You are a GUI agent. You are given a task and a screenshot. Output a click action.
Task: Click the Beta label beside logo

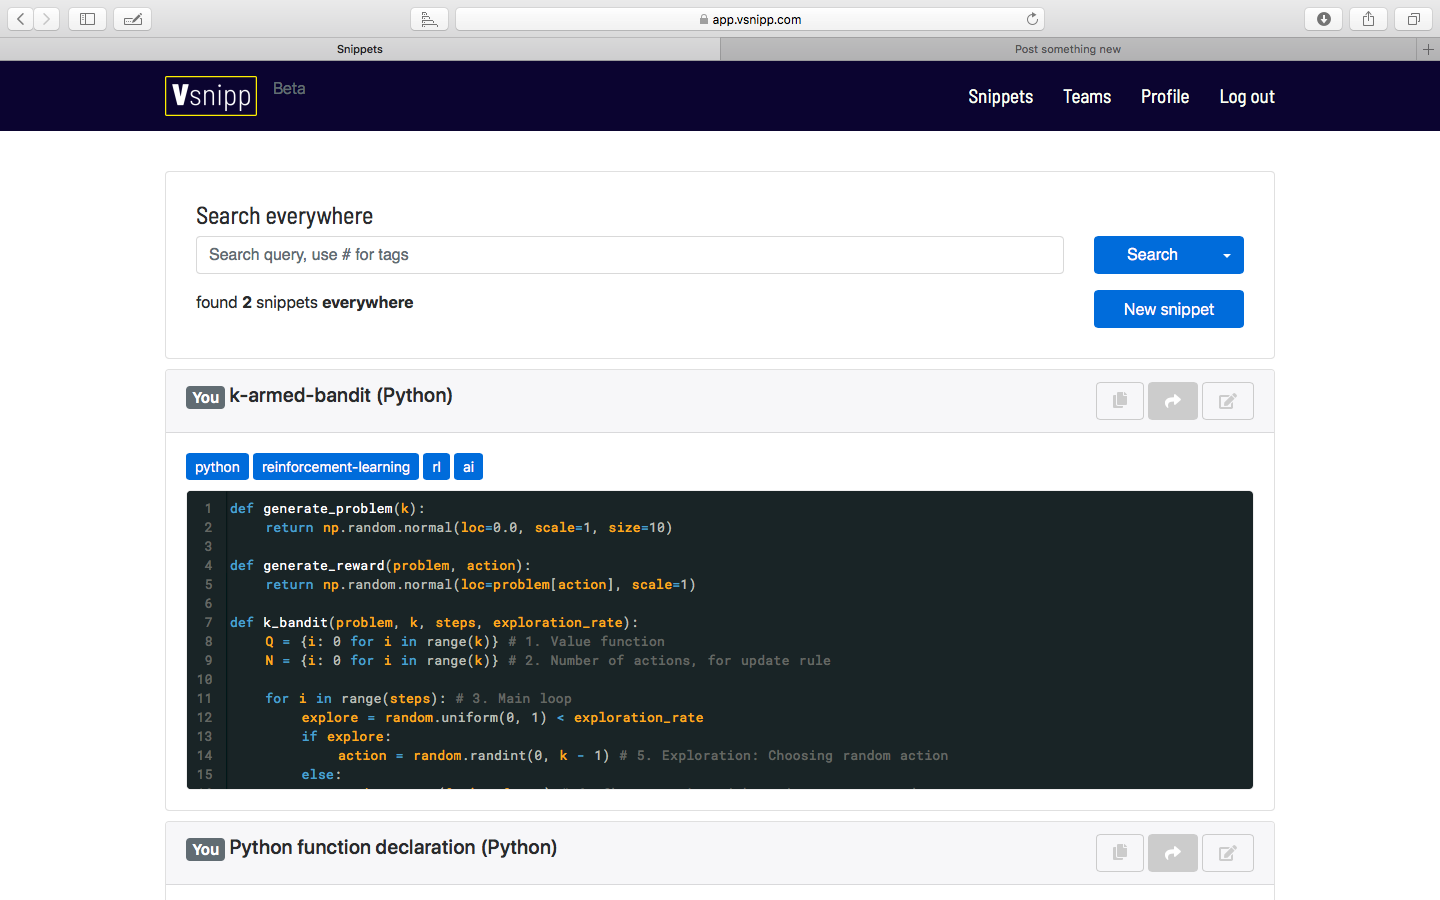point(289,88)
